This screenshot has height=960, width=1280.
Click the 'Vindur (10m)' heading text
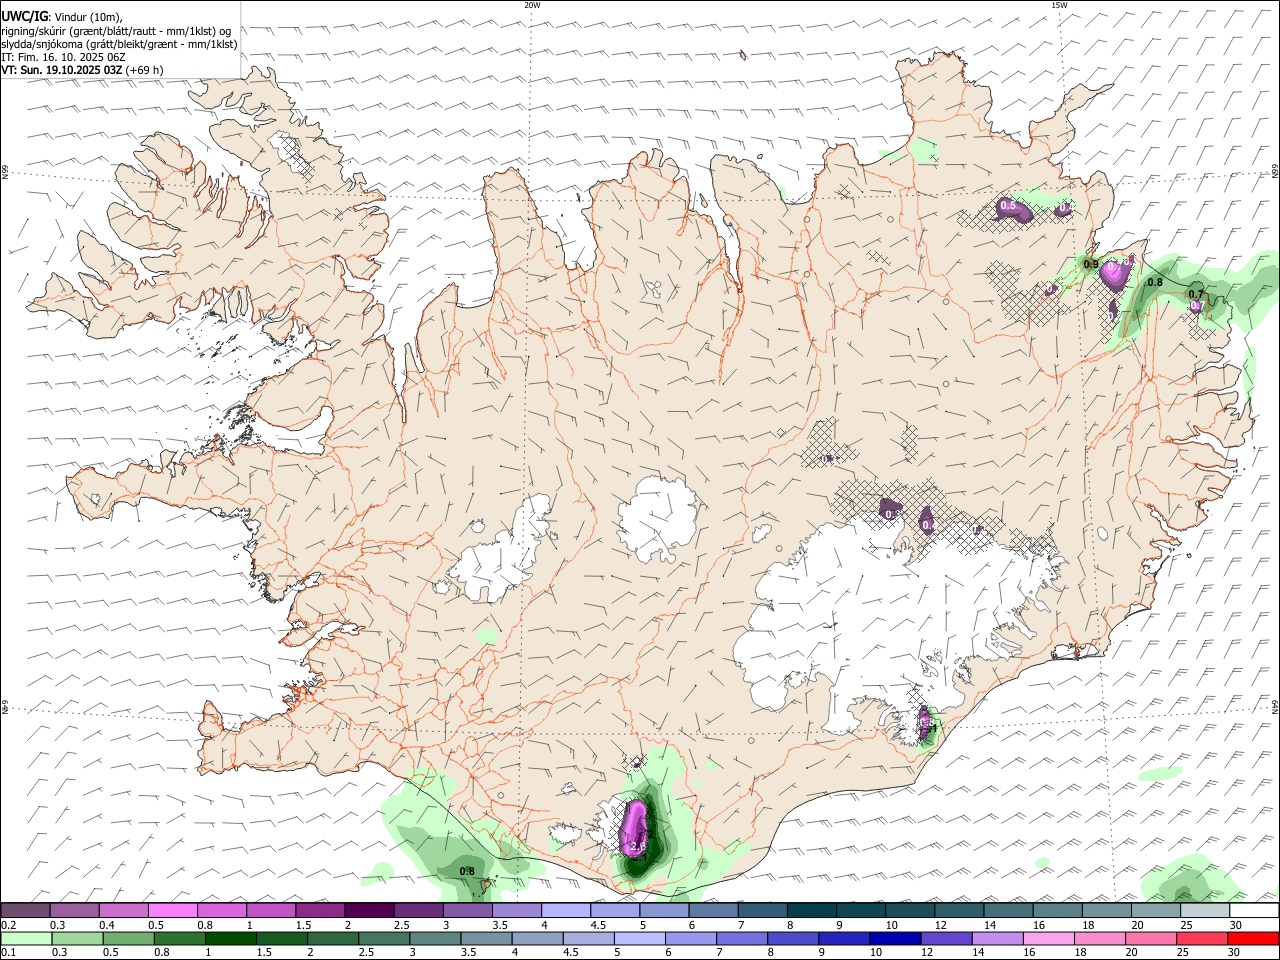pyautogui.click(x=87, y=18)
